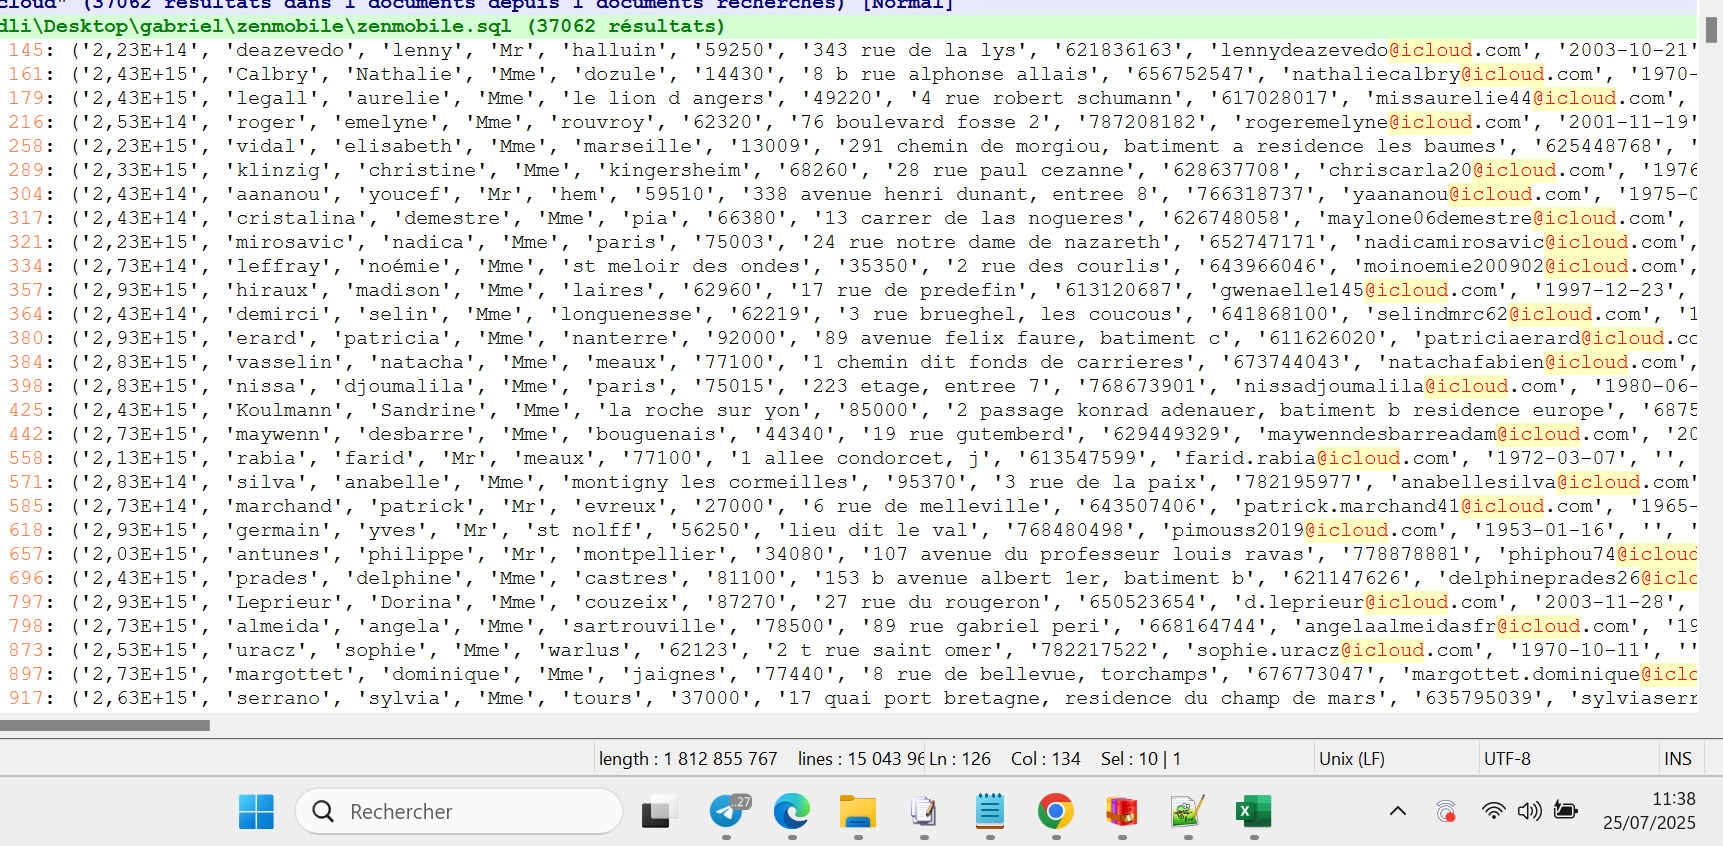Select the search result at line 384
Viewport: 1723px width, 846px height.
coord(849,362)
